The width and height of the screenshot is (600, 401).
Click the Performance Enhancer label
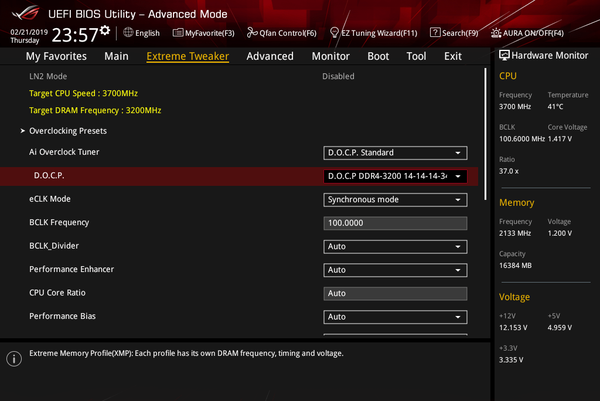[x=72, y=269]
